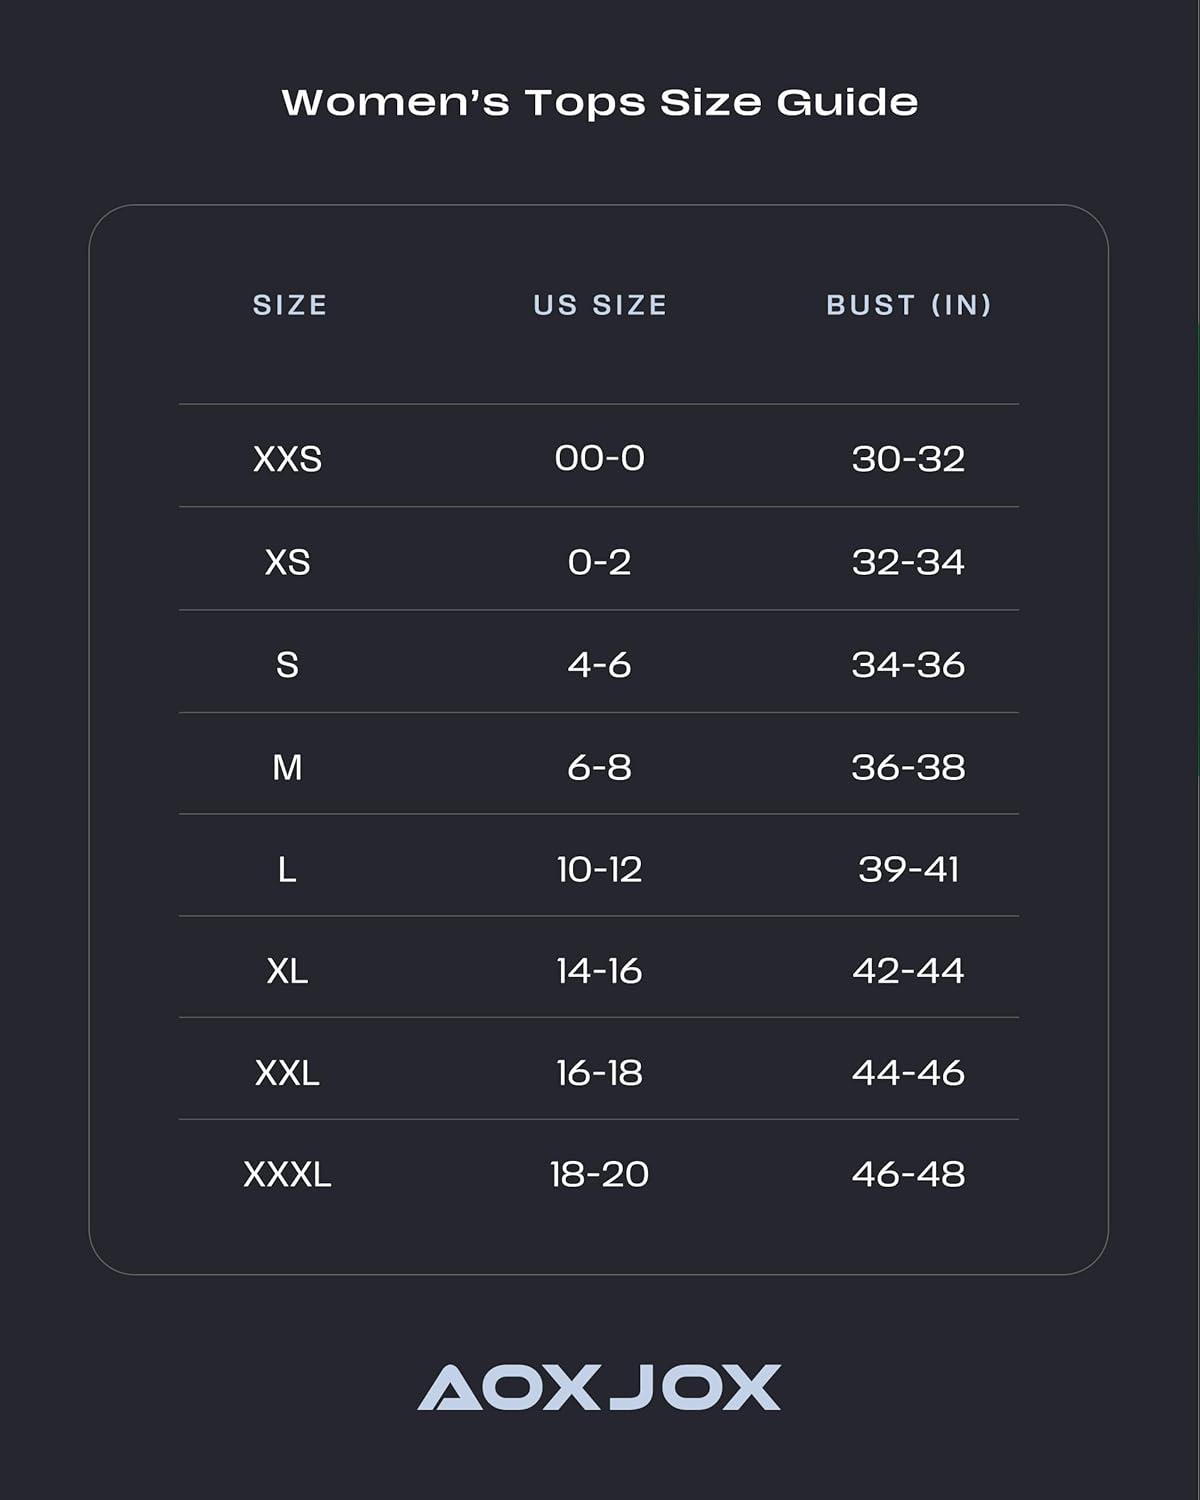The width and height of the screenshot is (1200, 1500).
Task: Click the XXS size label
Action: click(287, 459)
